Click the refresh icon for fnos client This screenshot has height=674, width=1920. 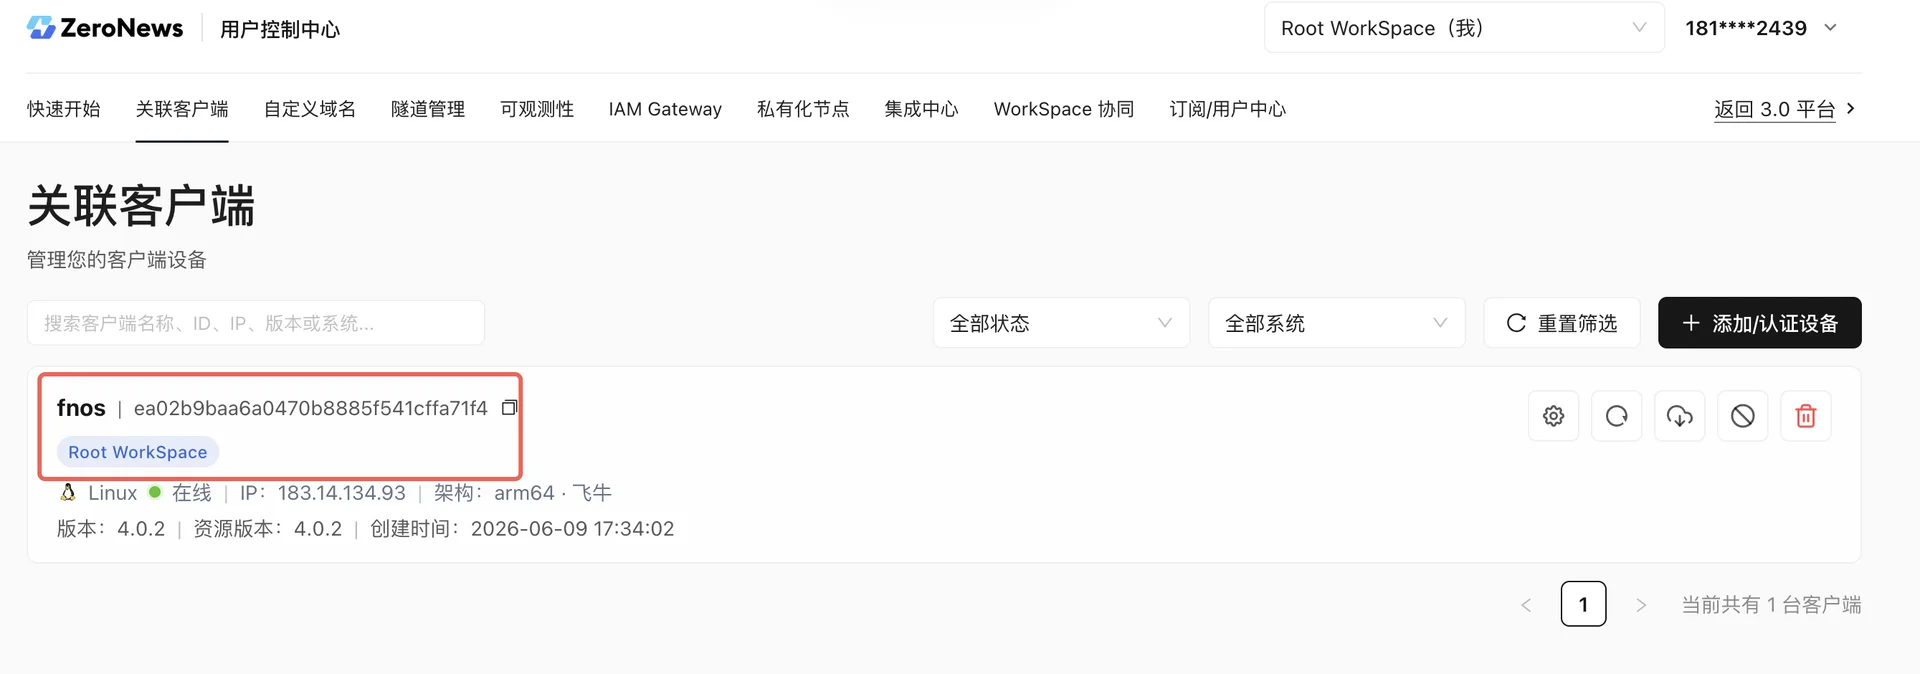click(x=1616, y=416)
